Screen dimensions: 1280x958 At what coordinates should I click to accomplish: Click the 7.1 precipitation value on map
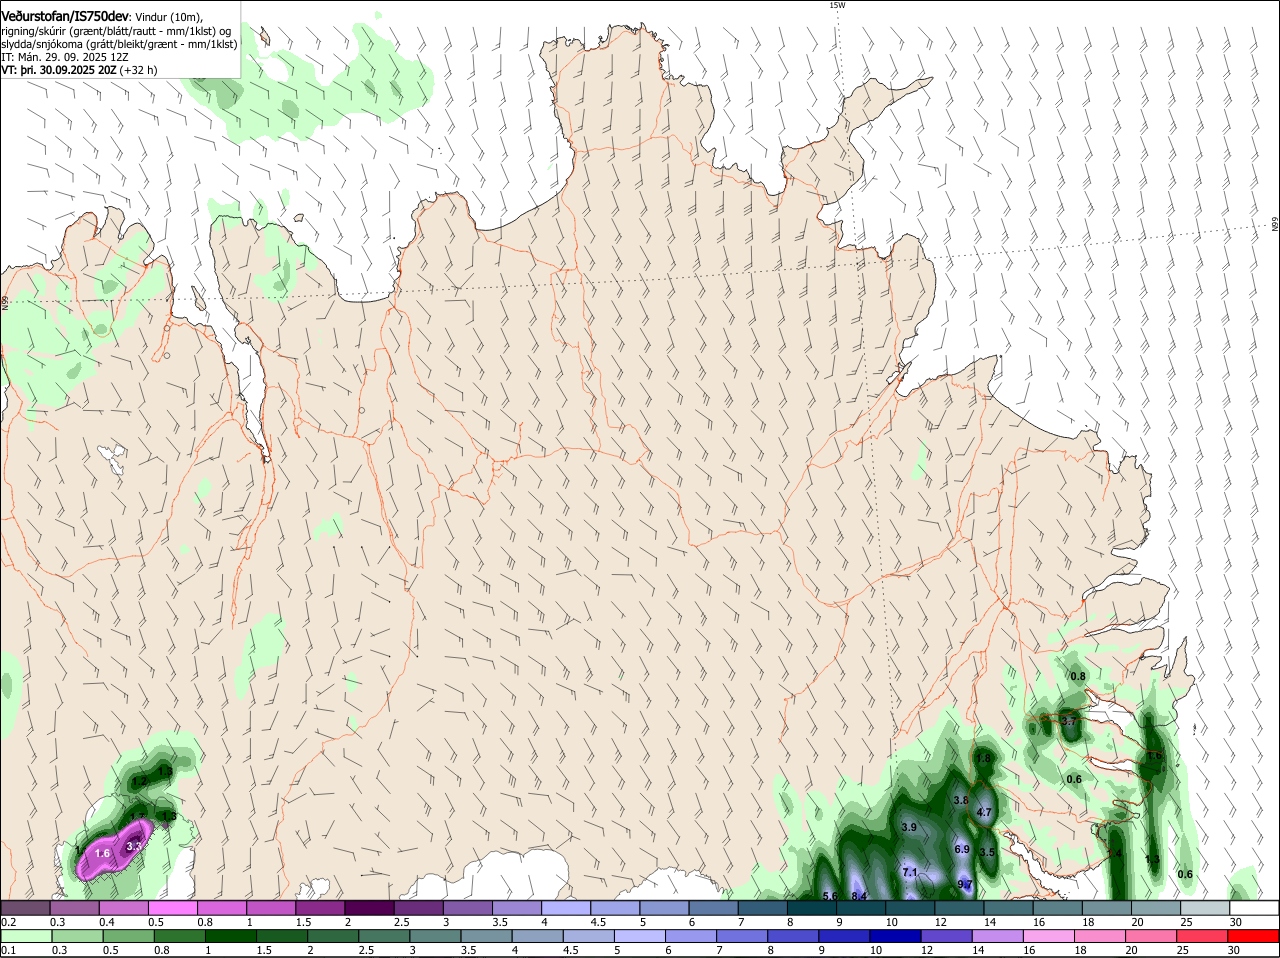pyautogui.click(x=910, y=872)
